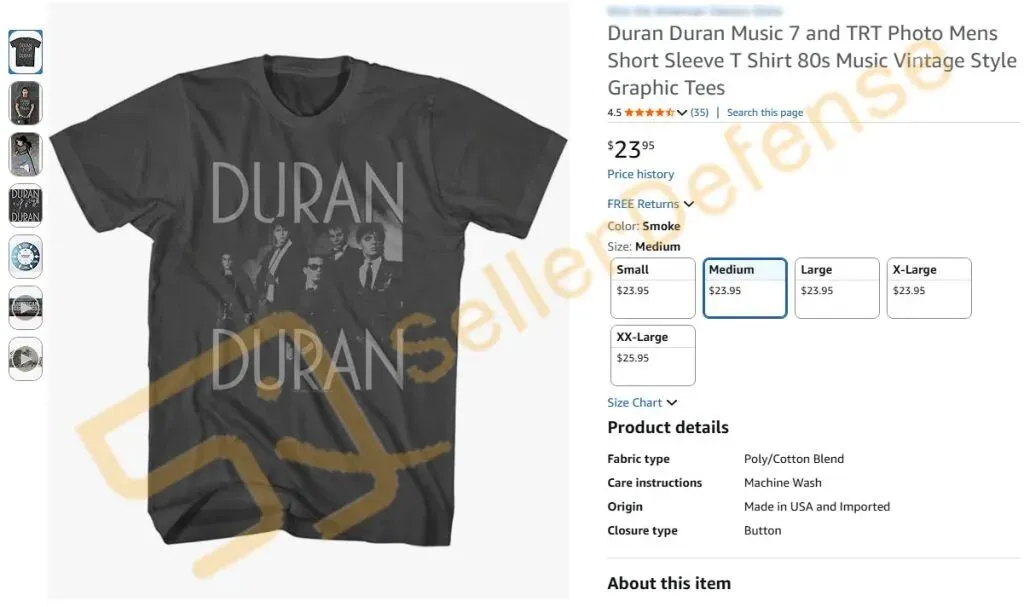Play the first product video thumbnail
1024x607 pixels.
[25, 307]
